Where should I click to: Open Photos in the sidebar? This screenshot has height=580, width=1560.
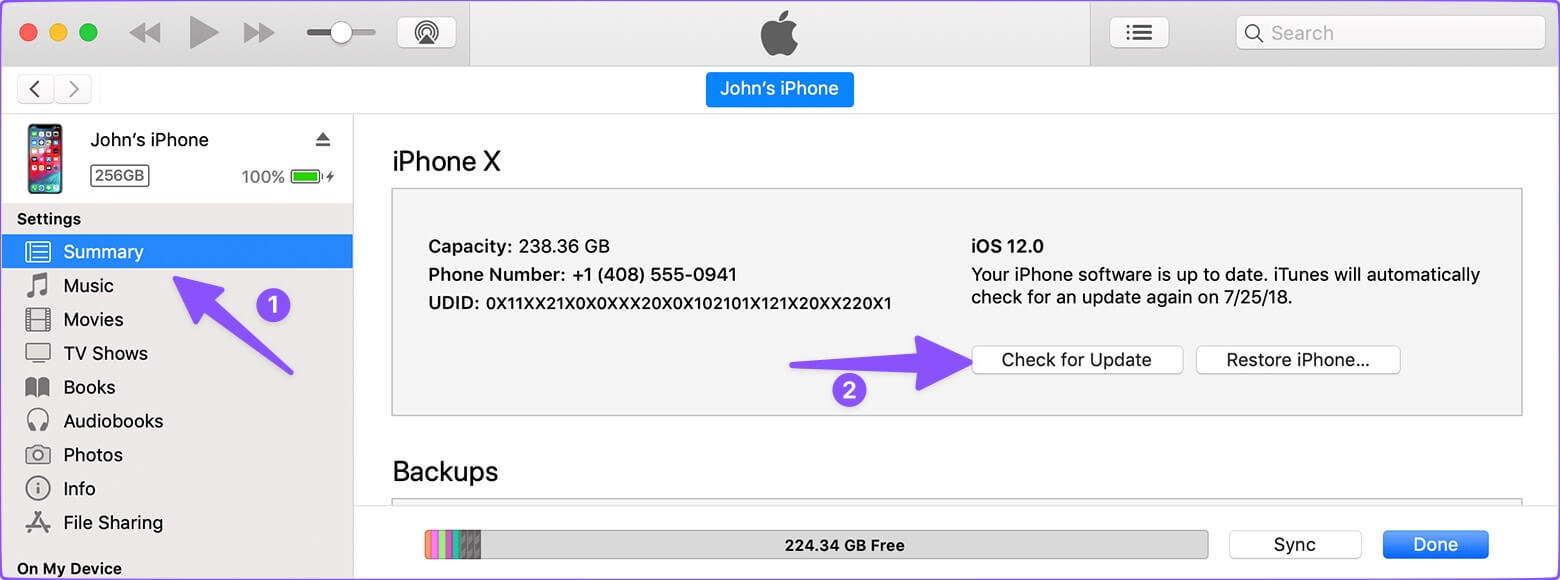176,455
